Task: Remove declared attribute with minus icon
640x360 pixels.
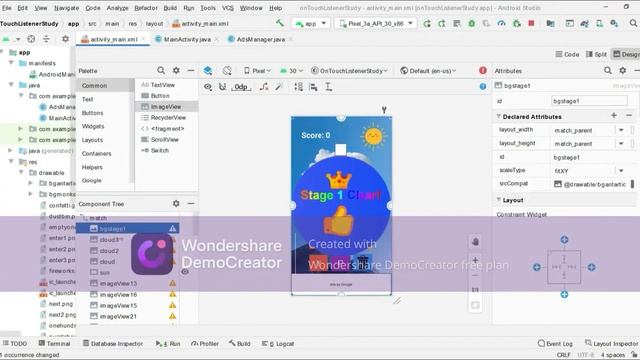Action: 629,116
